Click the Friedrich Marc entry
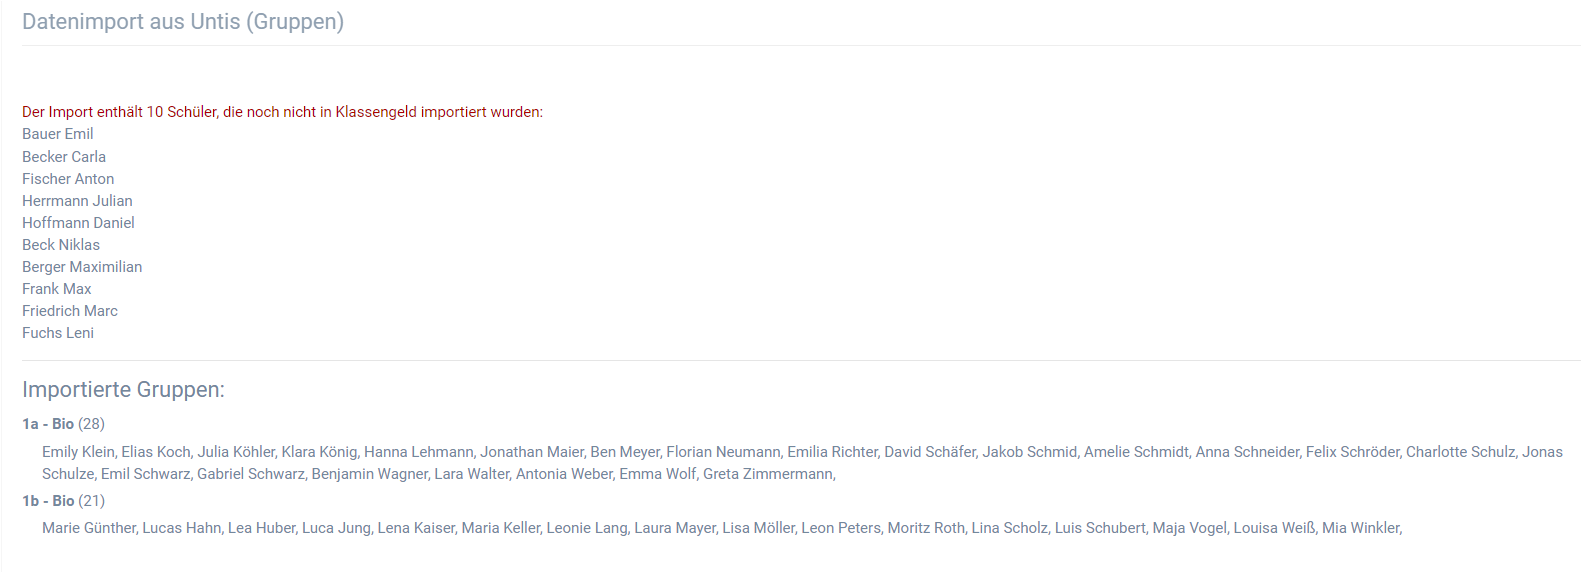Screen dimensions: 1582x573 70,311
